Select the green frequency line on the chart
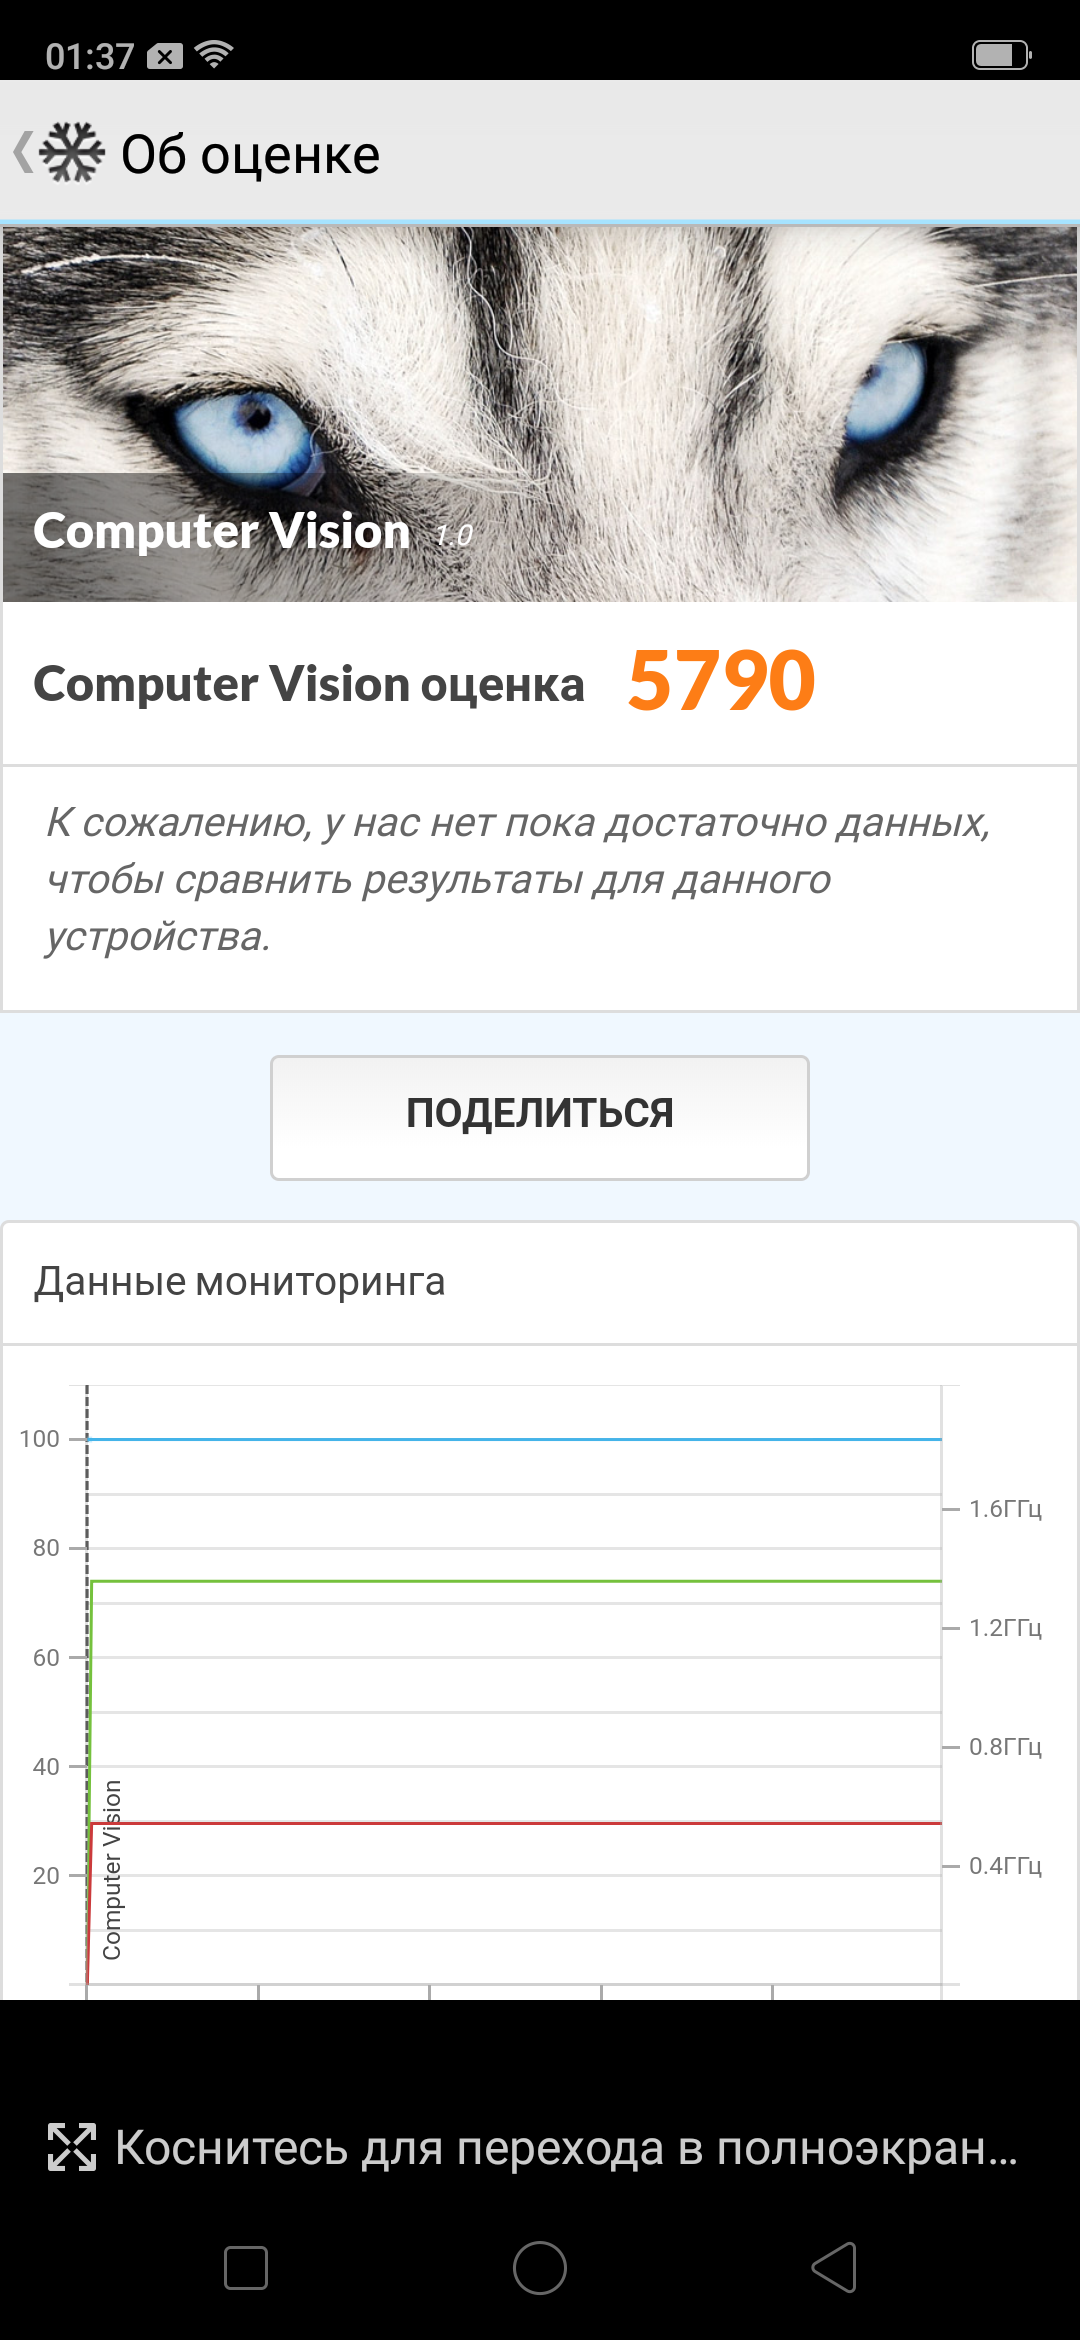Screen dimensions: 1080x2340 click(514, 1581)
